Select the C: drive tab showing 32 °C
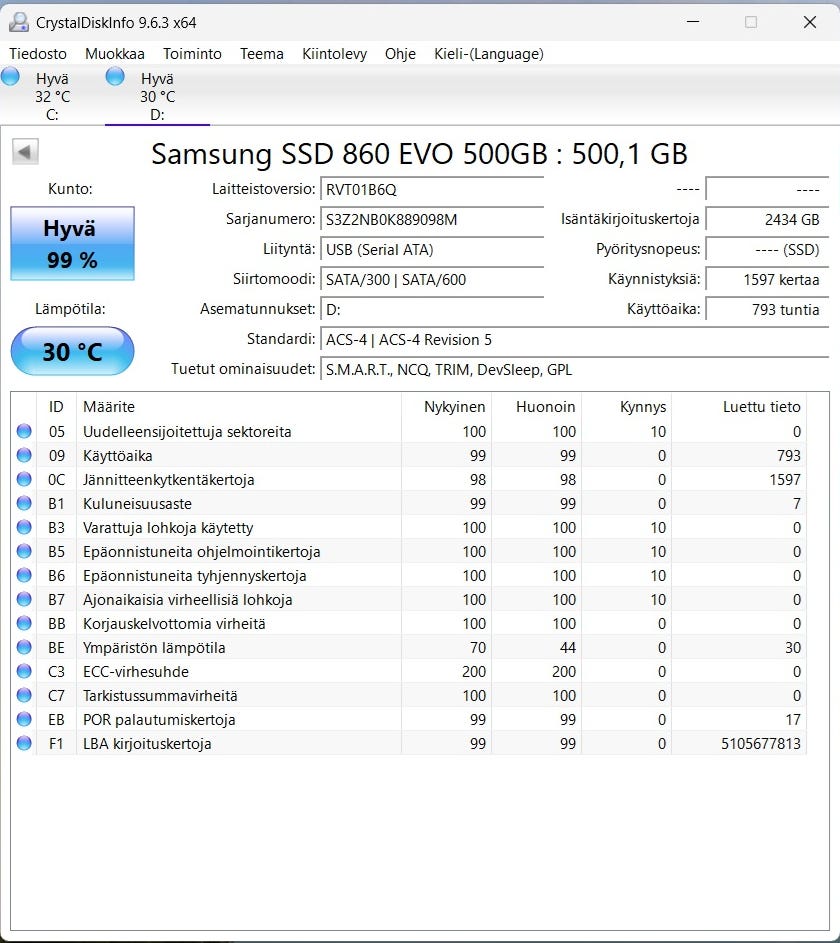This screenshot has width=840, height=943. tap(52, 96)
